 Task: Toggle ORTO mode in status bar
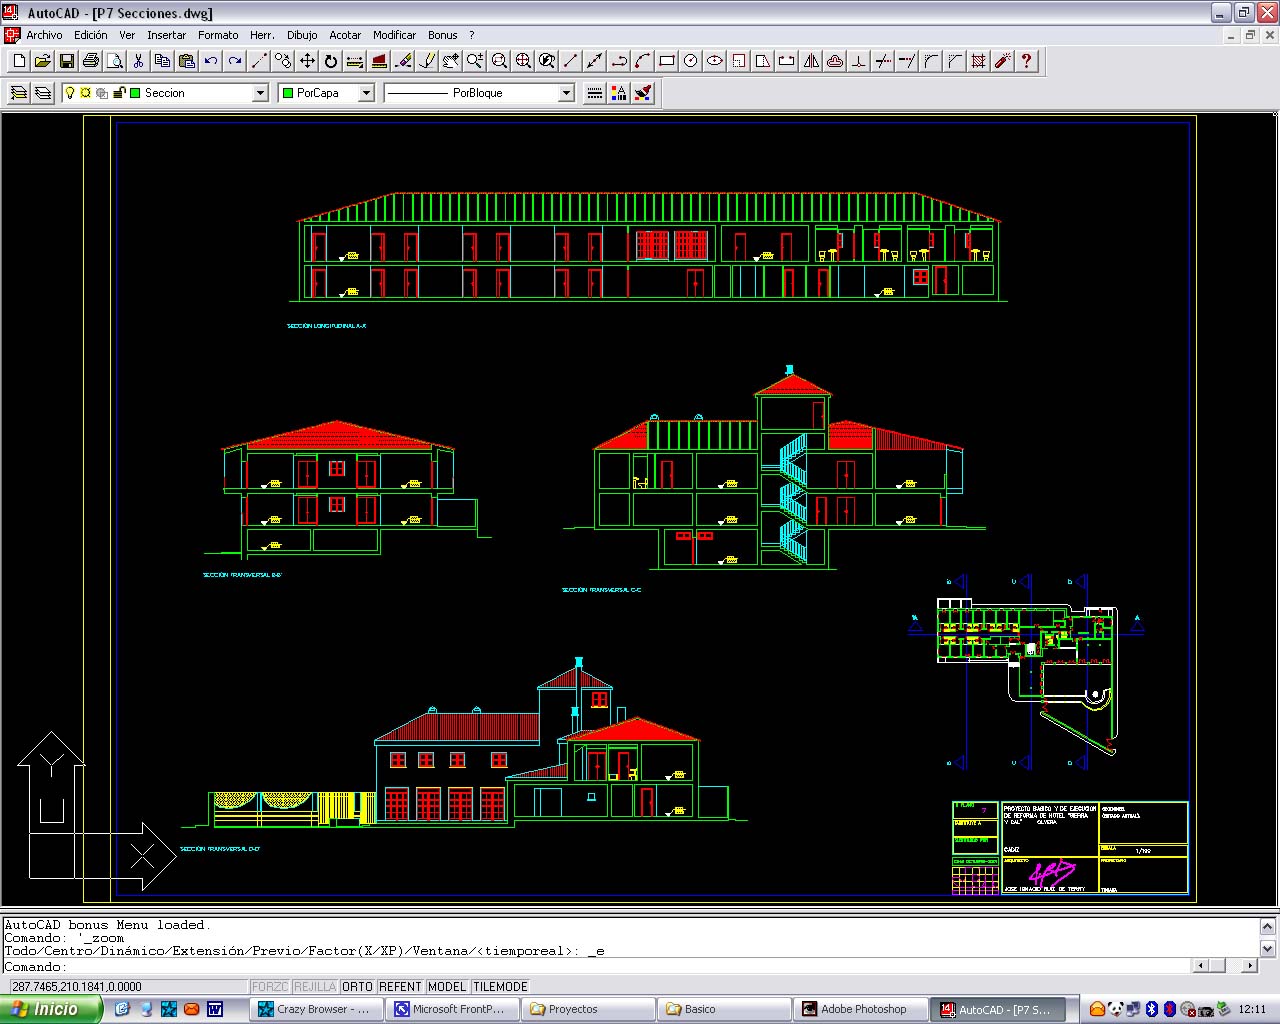pyautogui.click(x=357, y=987)
